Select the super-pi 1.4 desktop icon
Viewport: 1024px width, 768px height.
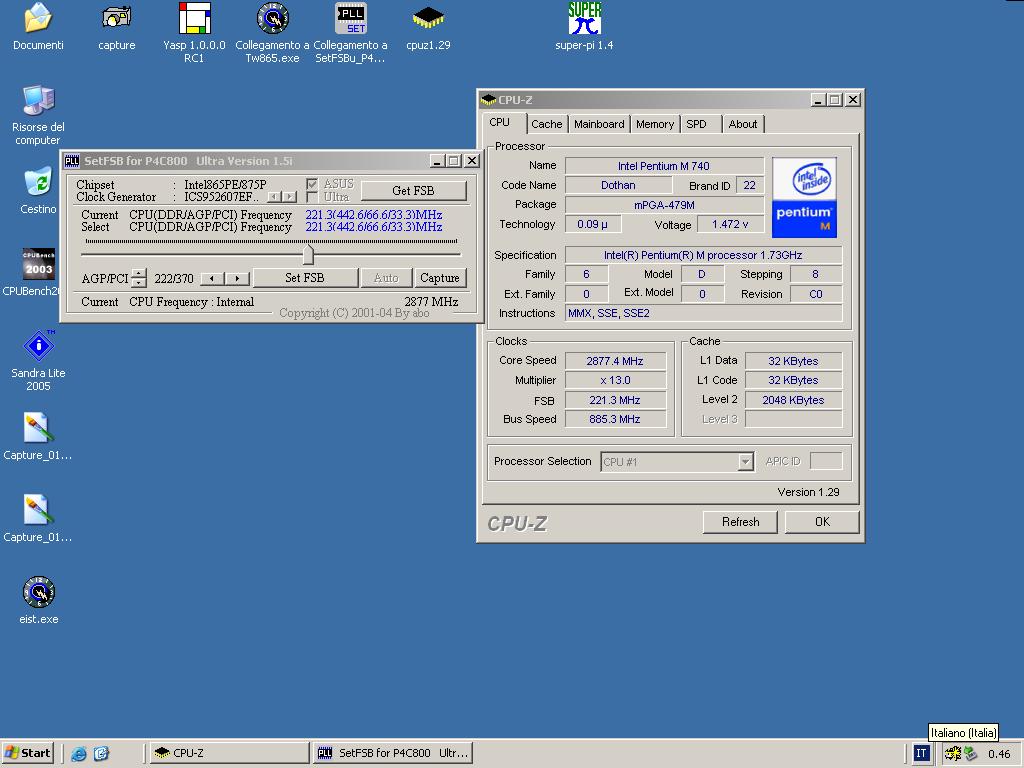coord(584,27)
